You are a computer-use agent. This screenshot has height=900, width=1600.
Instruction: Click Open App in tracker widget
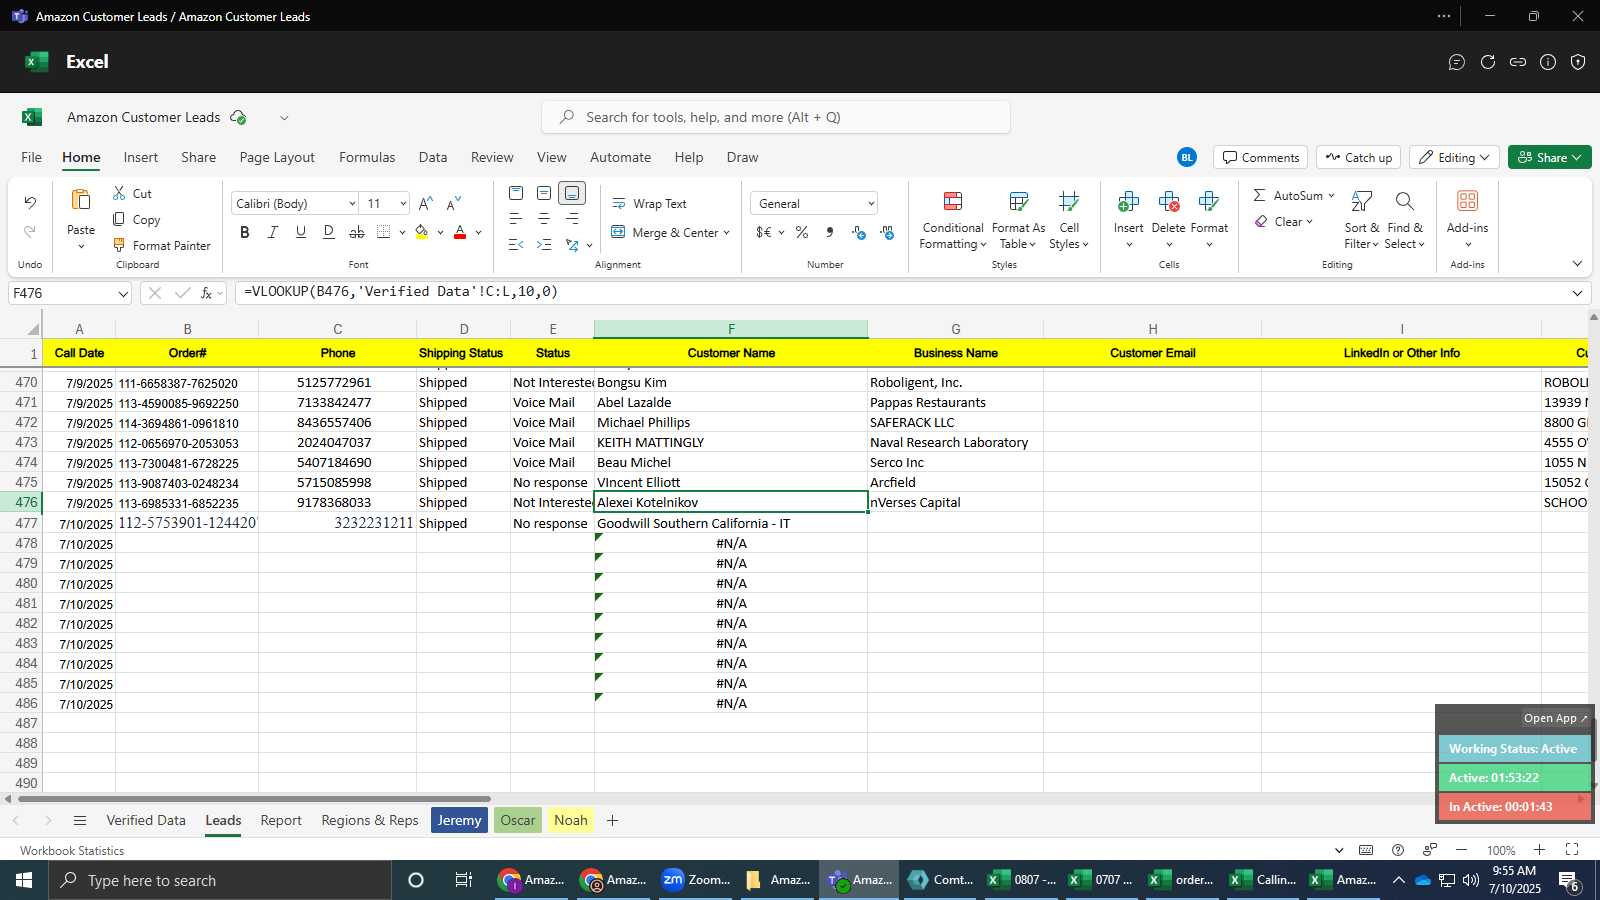click(x=1555, y=718)
